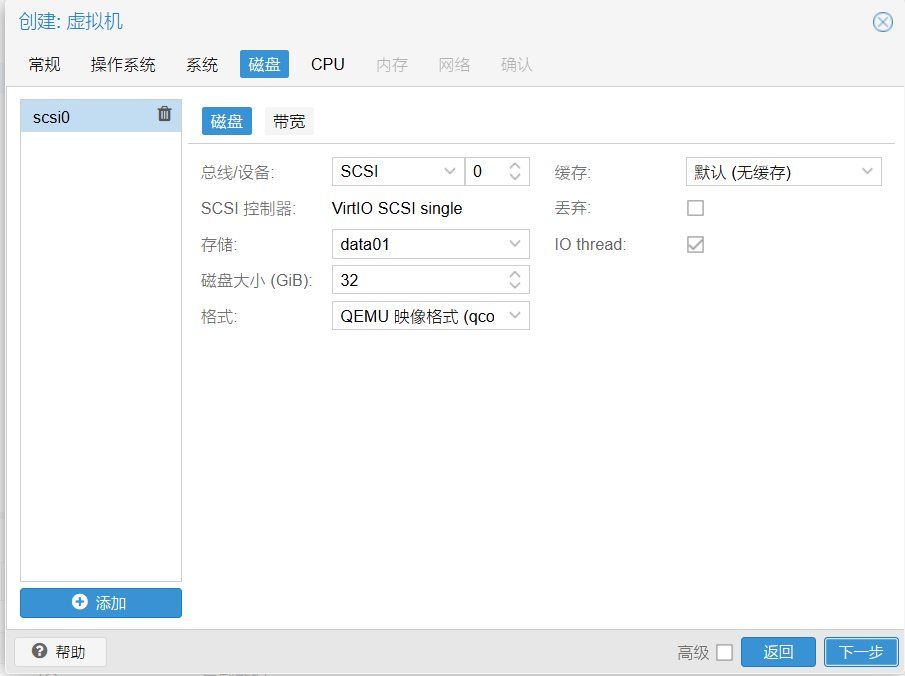The height and width of the screenshot is (676, 905).
Task: Select the scsi0 disk entry
Action: point(101,116)
